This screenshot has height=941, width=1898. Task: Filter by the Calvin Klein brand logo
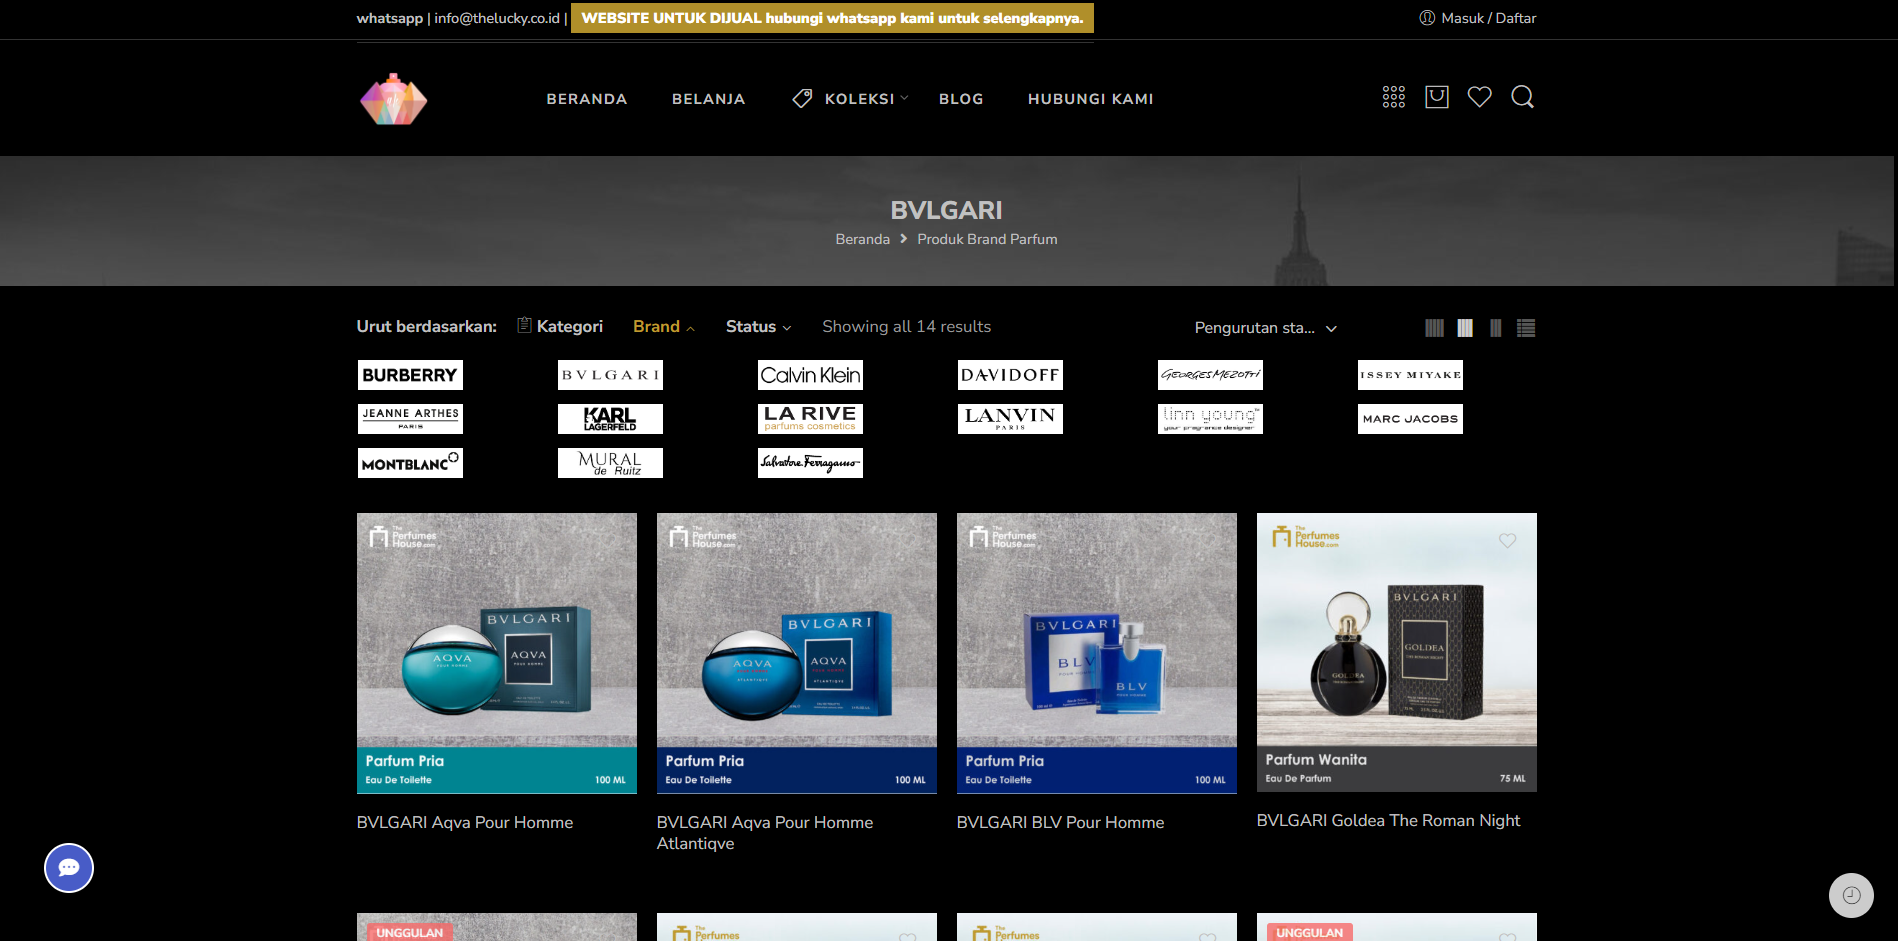810,375
